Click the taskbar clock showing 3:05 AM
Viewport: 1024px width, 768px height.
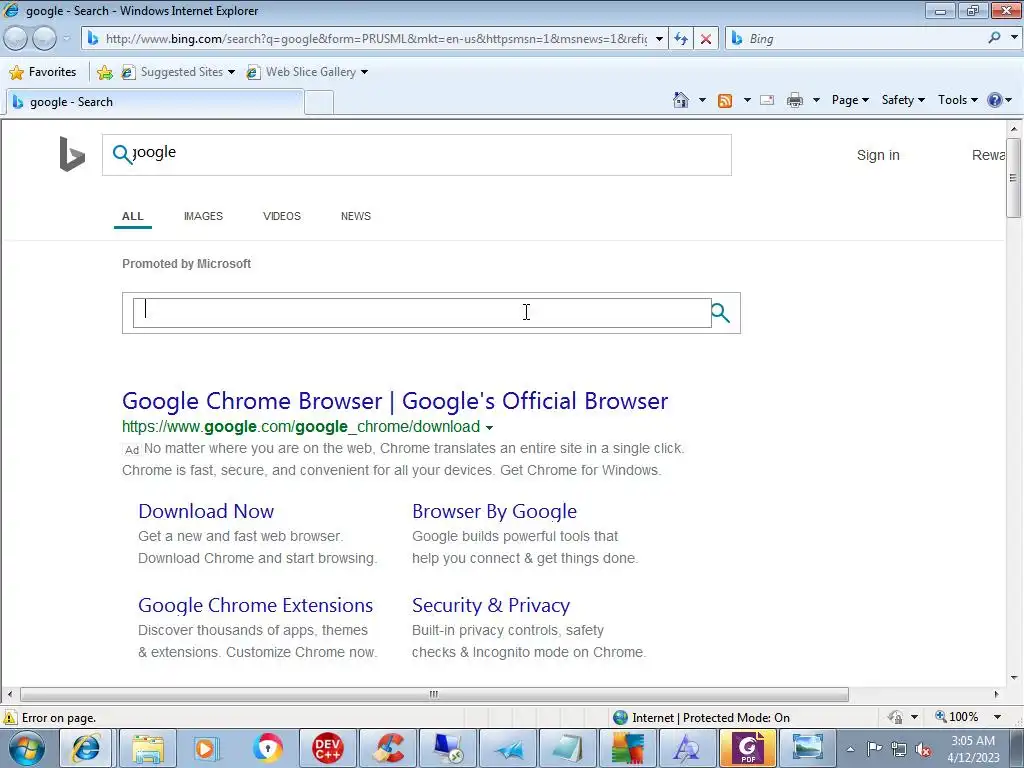point(973,749)
